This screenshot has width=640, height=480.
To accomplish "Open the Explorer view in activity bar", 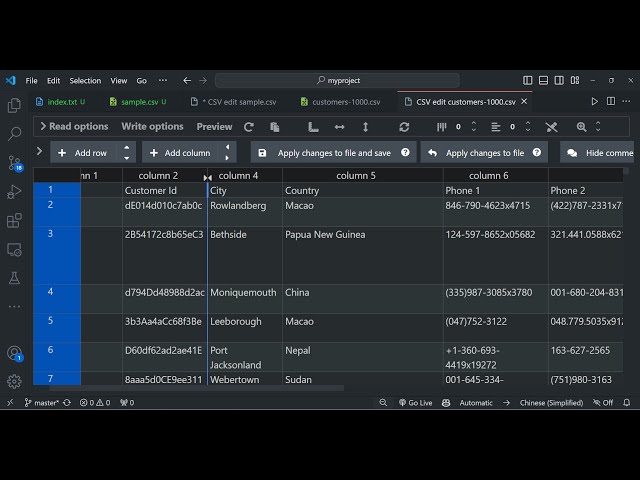I will point(14,105).
